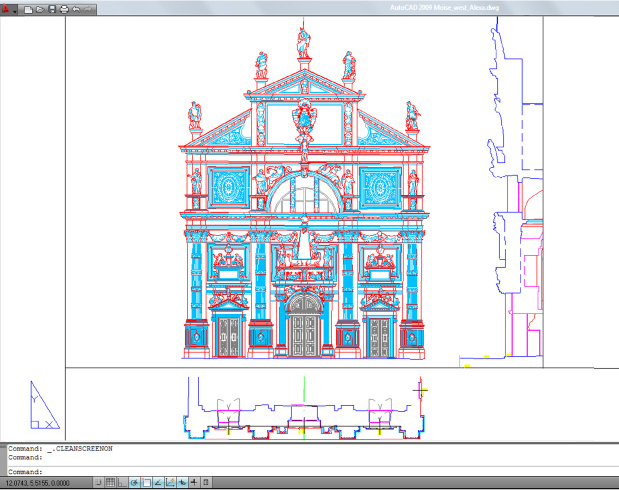Click the Open file icon
Image resolution: width=619 pixels, height=490 pixels.
(40, 9)
